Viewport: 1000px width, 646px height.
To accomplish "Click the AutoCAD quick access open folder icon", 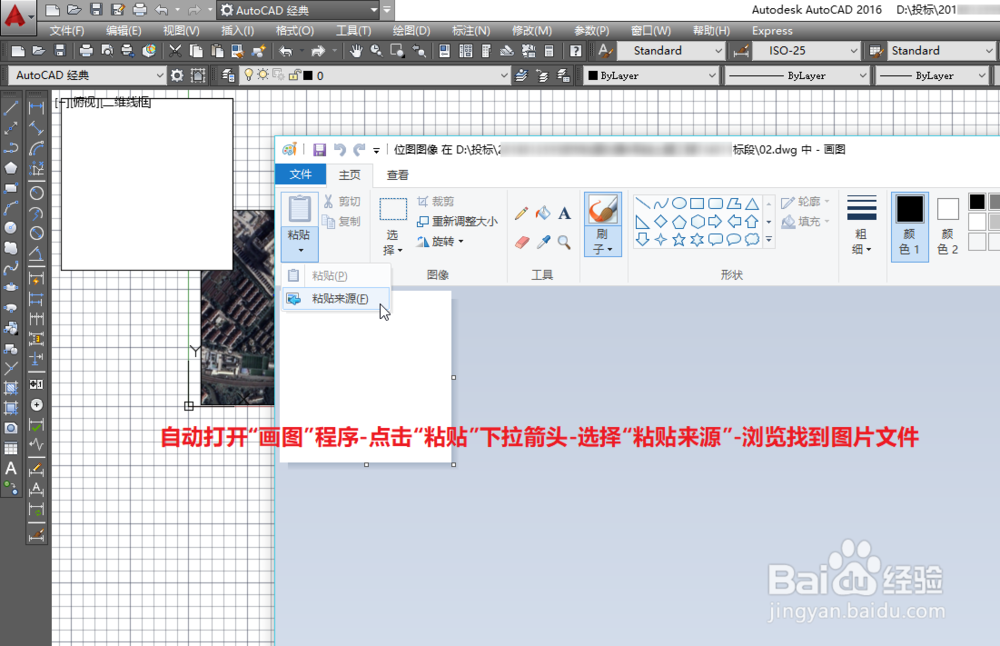I will pyautogui.click(x=74, y=10).
